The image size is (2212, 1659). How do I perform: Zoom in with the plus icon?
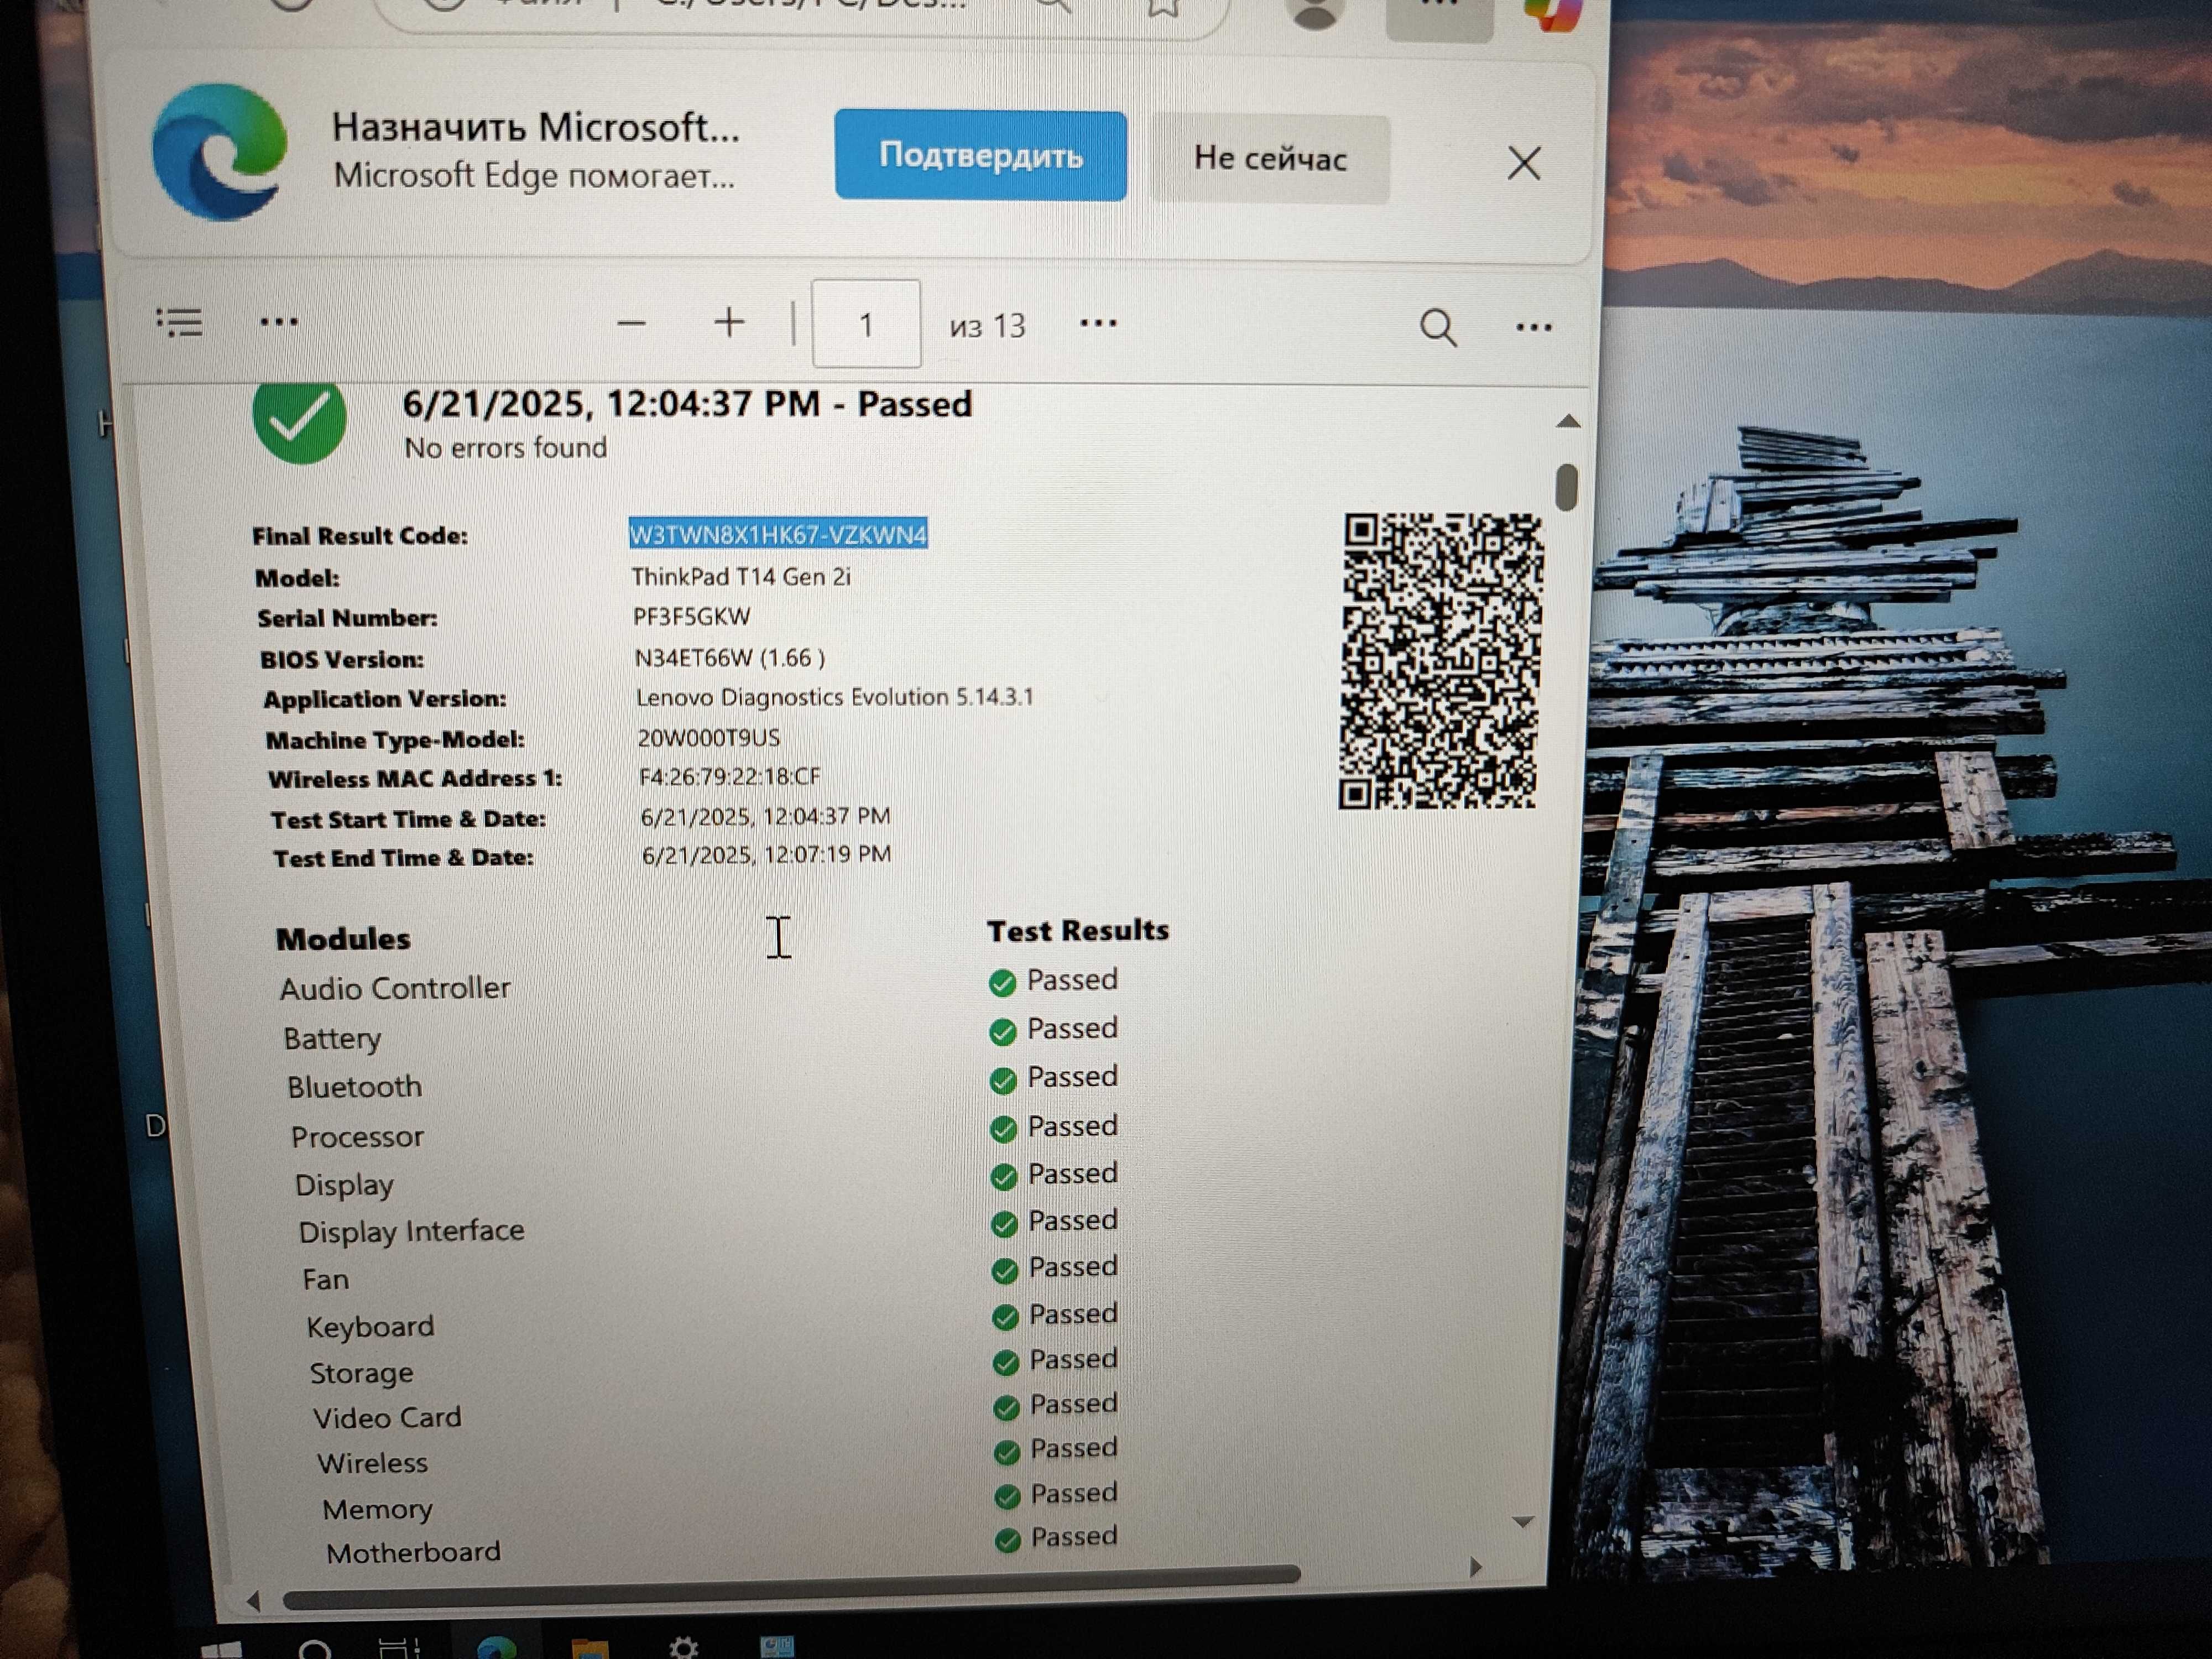(x=729, y=322)
